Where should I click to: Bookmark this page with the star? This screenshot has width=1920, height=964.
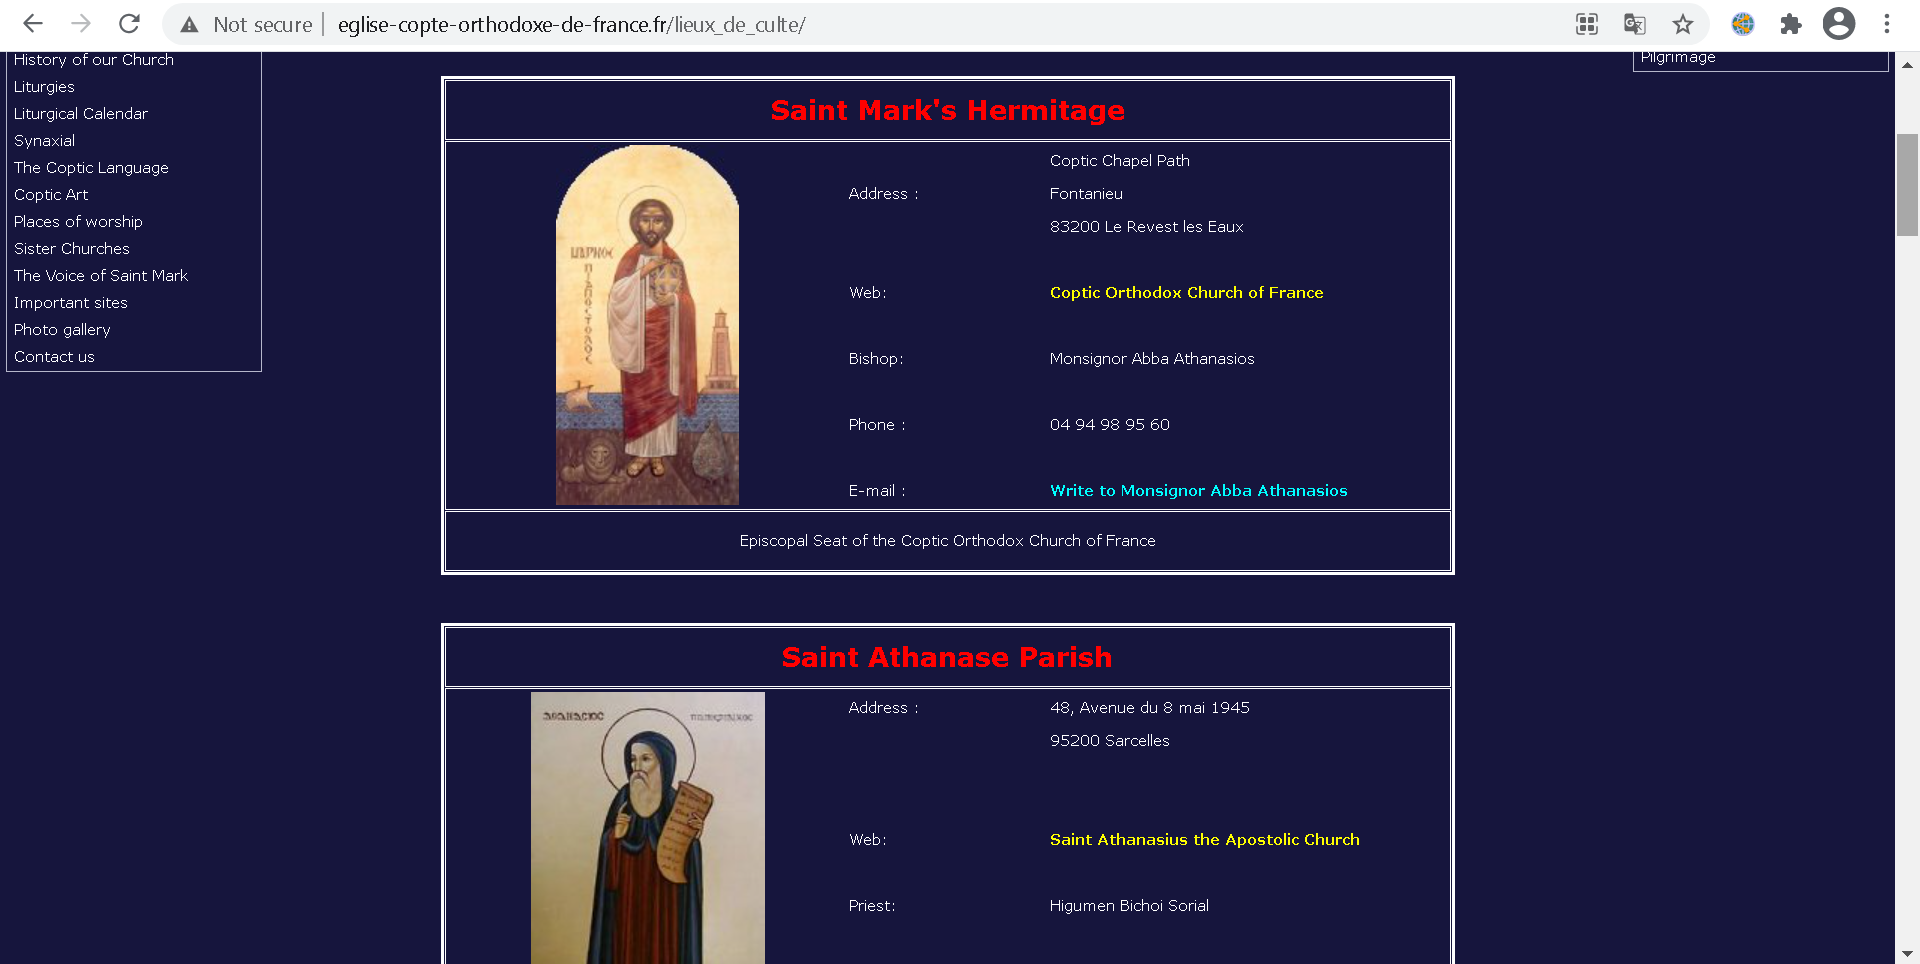(1683, 24)
